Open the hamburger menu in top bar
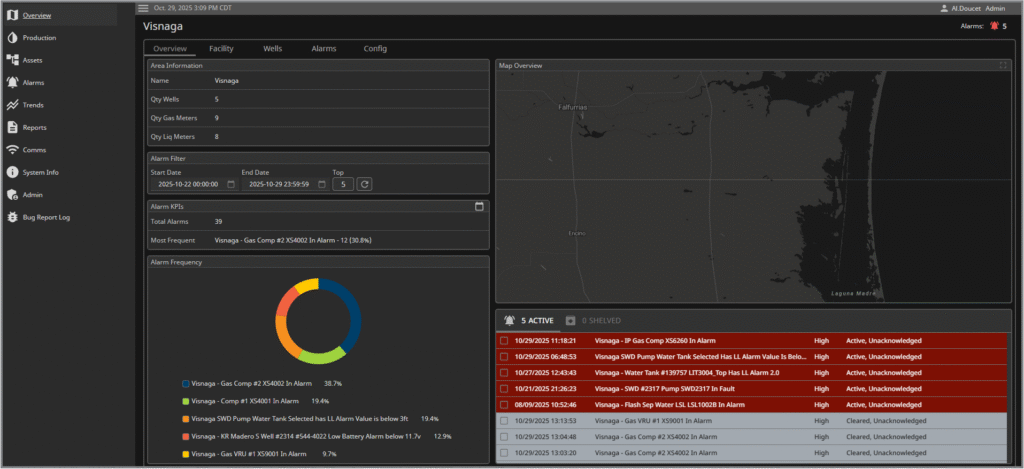 click(143, 8)
